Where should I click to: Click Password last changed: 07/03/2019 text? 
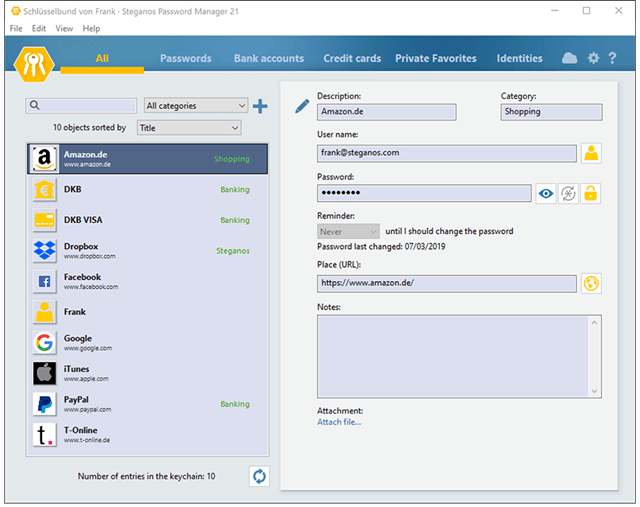tap(381, 247)
